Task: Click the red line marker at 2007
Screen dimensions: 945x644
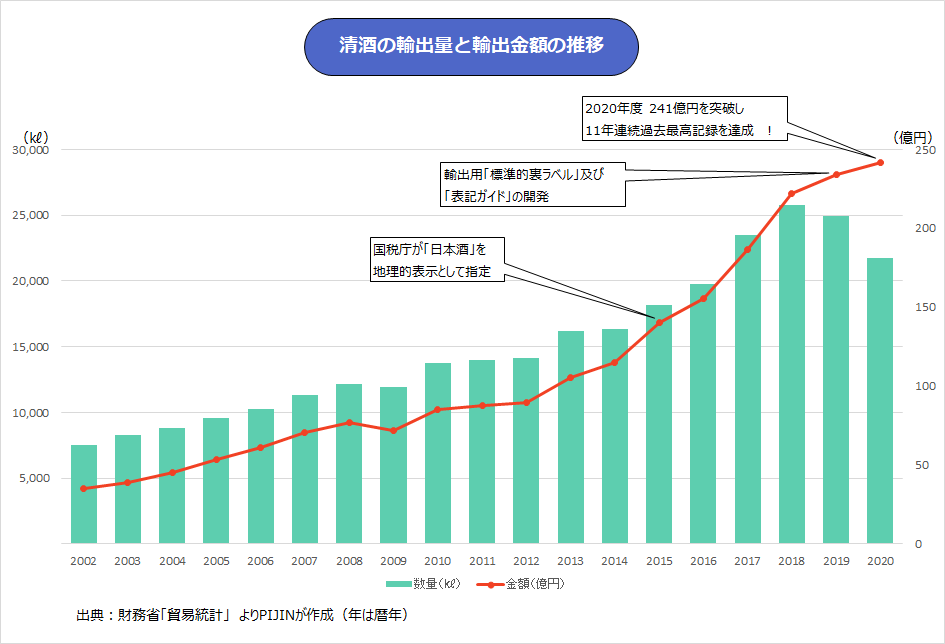Action: tap(304, 433)
